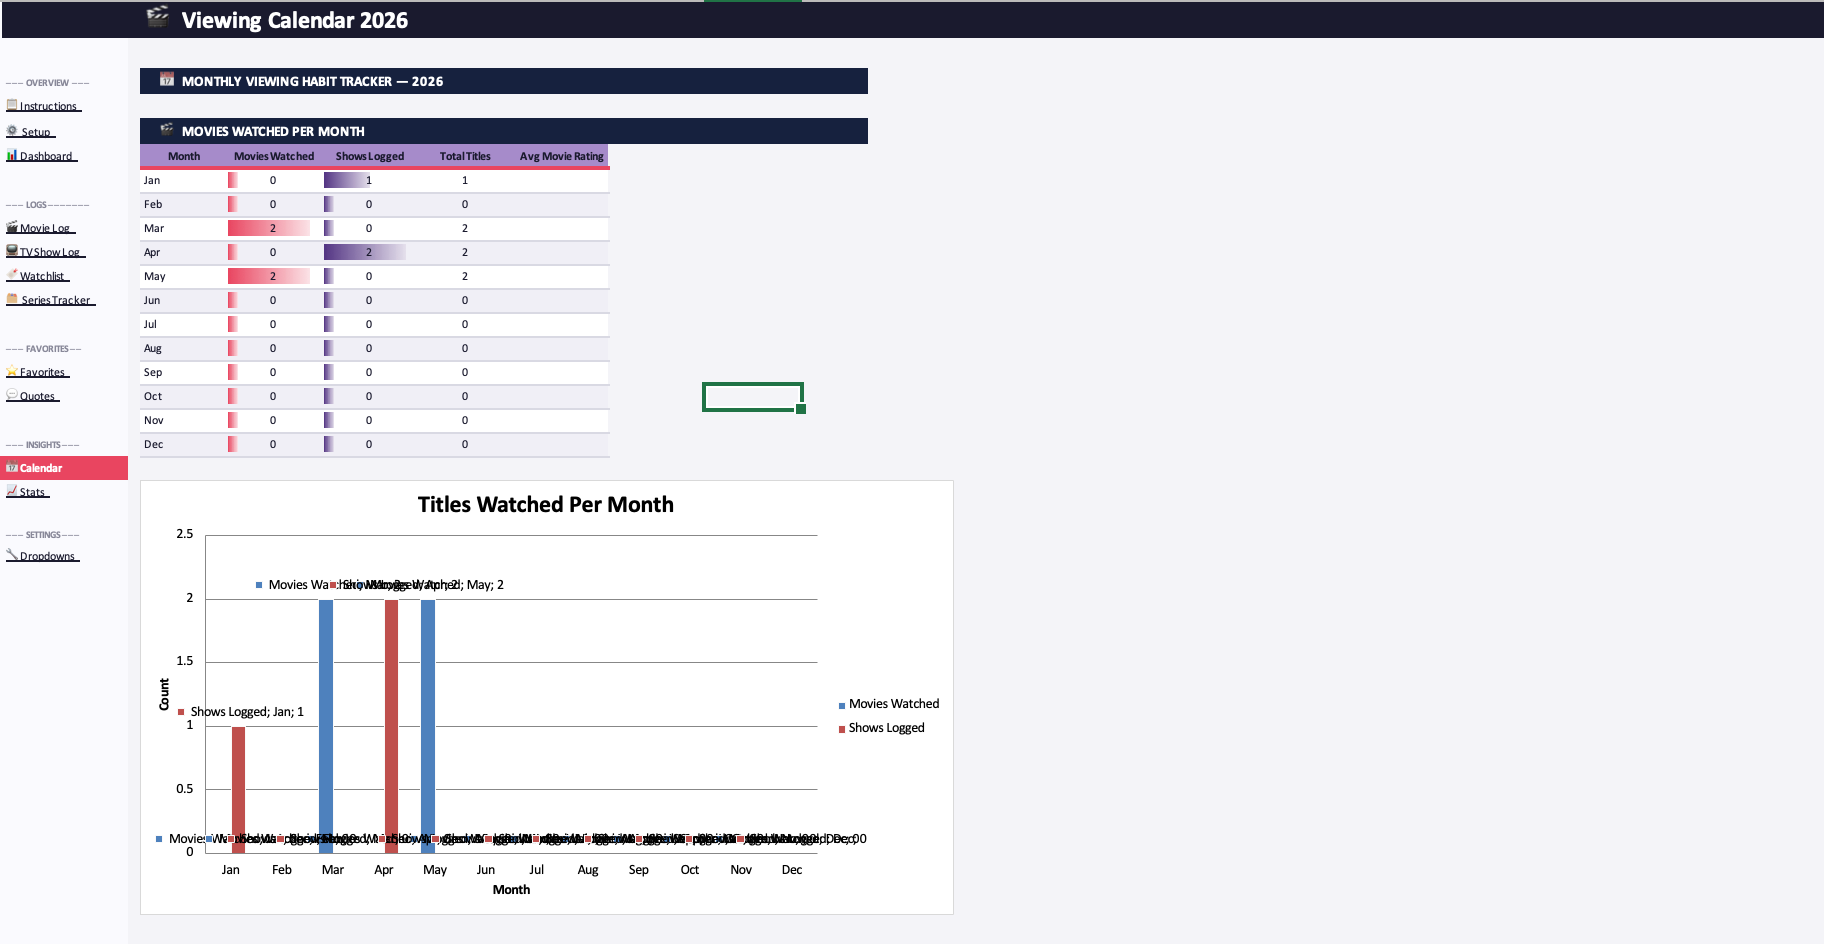Viewport: 1824px width, 944px height.
Task: Click the Quotes speech bubble icon
Action: point(12,395)
